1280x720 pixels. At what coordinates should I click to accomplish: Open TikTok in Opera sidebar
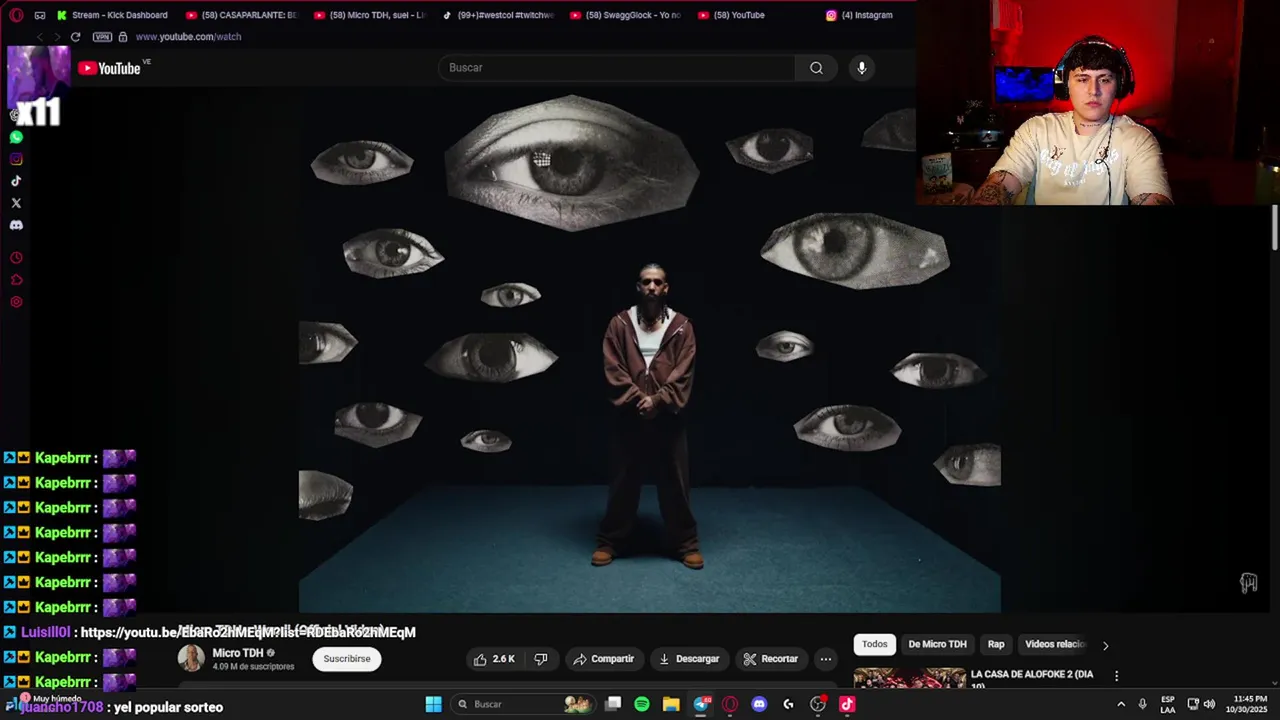(x=16, y=181)
